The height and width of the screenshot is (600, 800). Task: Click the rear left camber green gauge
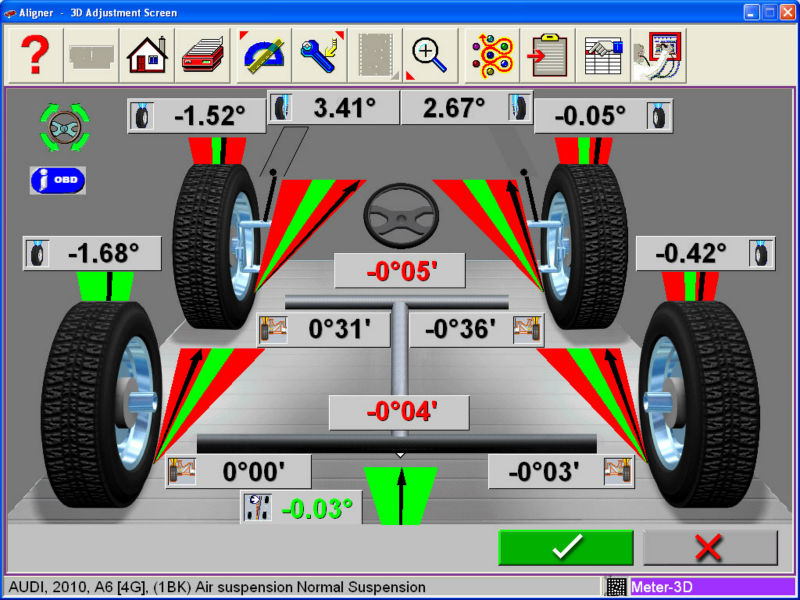(106, 286)
